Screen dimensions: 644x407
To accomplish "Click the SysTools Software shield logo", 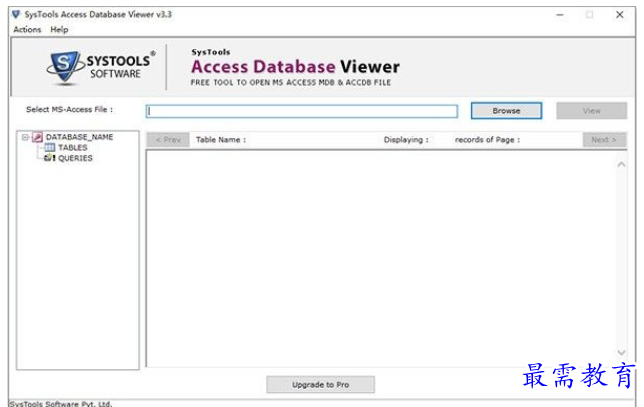I will 63,67.
